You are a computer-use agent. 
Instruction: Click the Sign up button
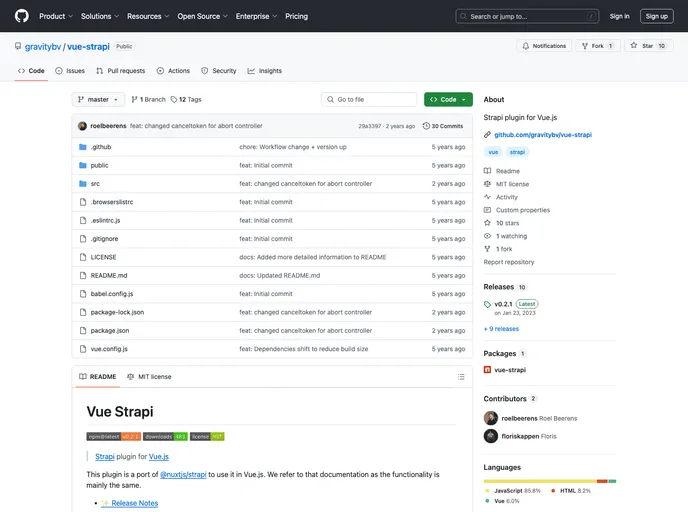(656, 16)
